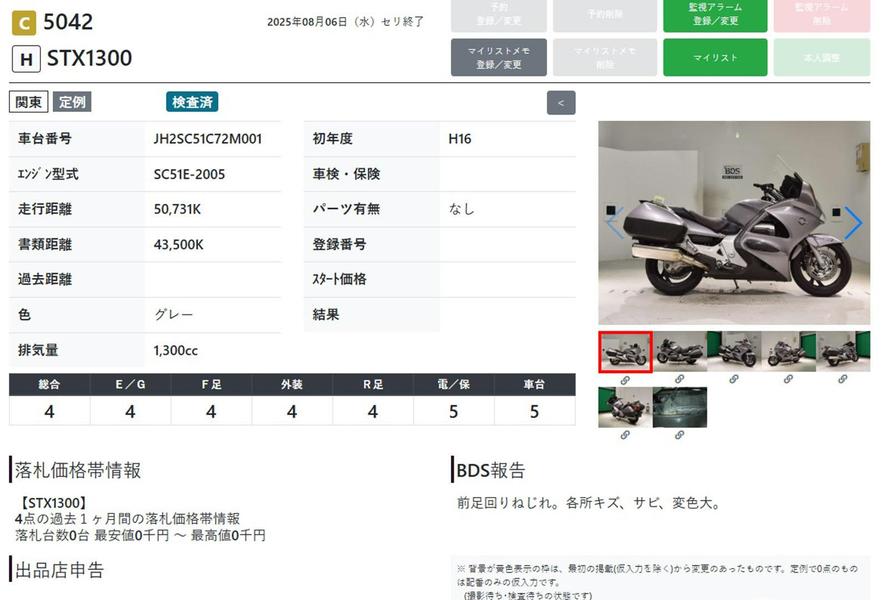This screenshot has width=887, height=600.
Task: Select the 関東 region tag
Action: [x=29, y=102]
